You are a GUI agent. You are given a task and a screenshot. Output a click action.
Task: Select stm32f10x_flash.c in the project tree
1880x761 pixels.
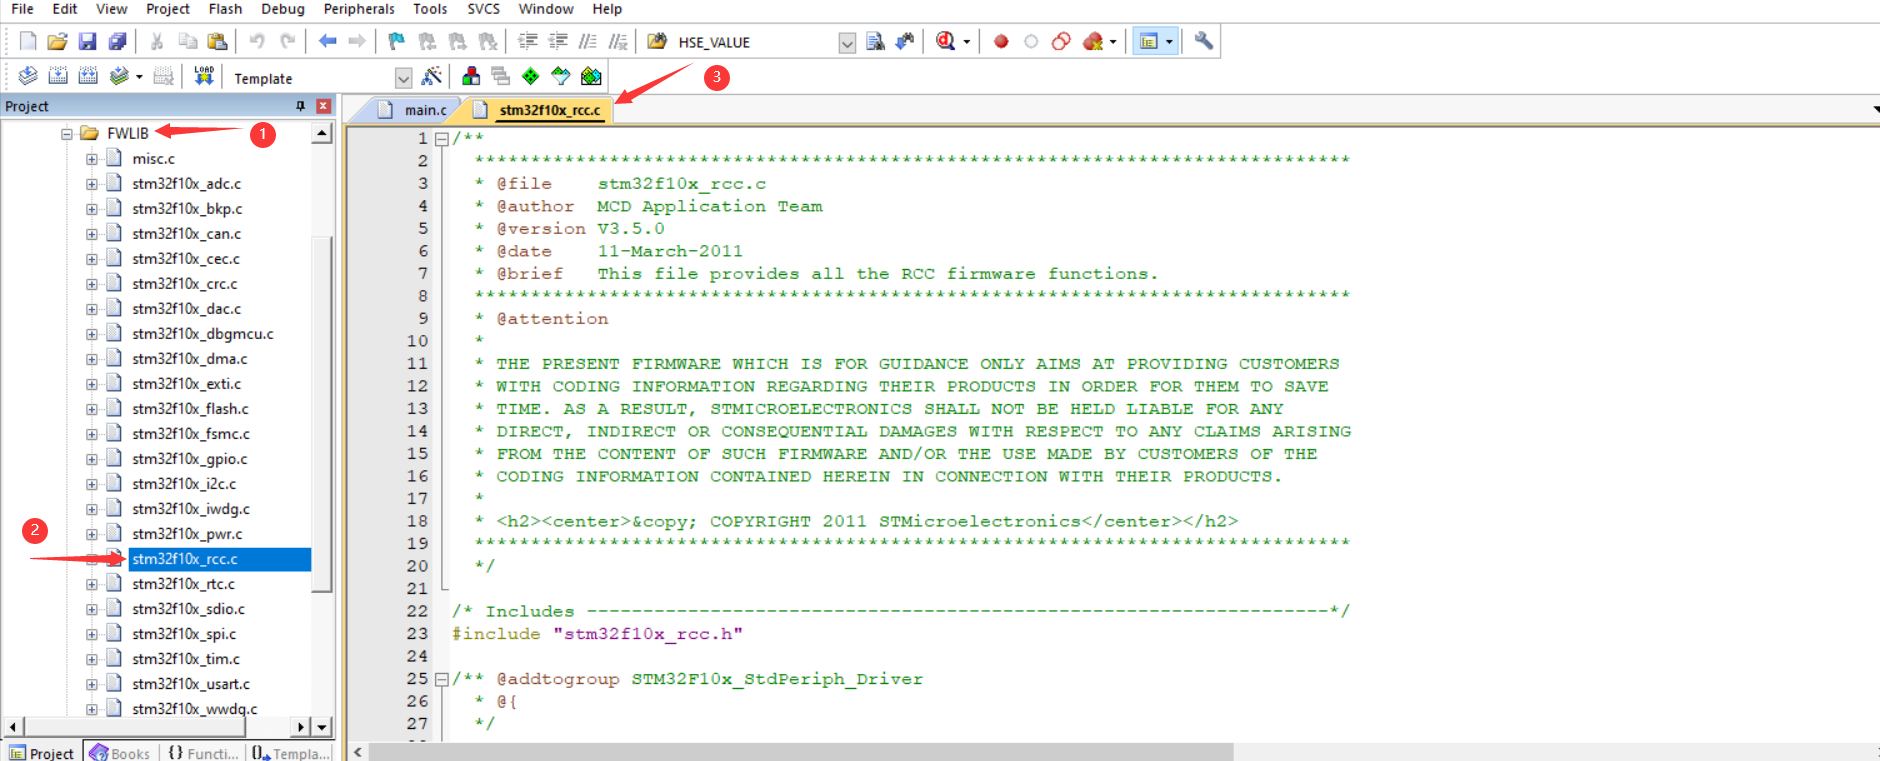[190, 409]
